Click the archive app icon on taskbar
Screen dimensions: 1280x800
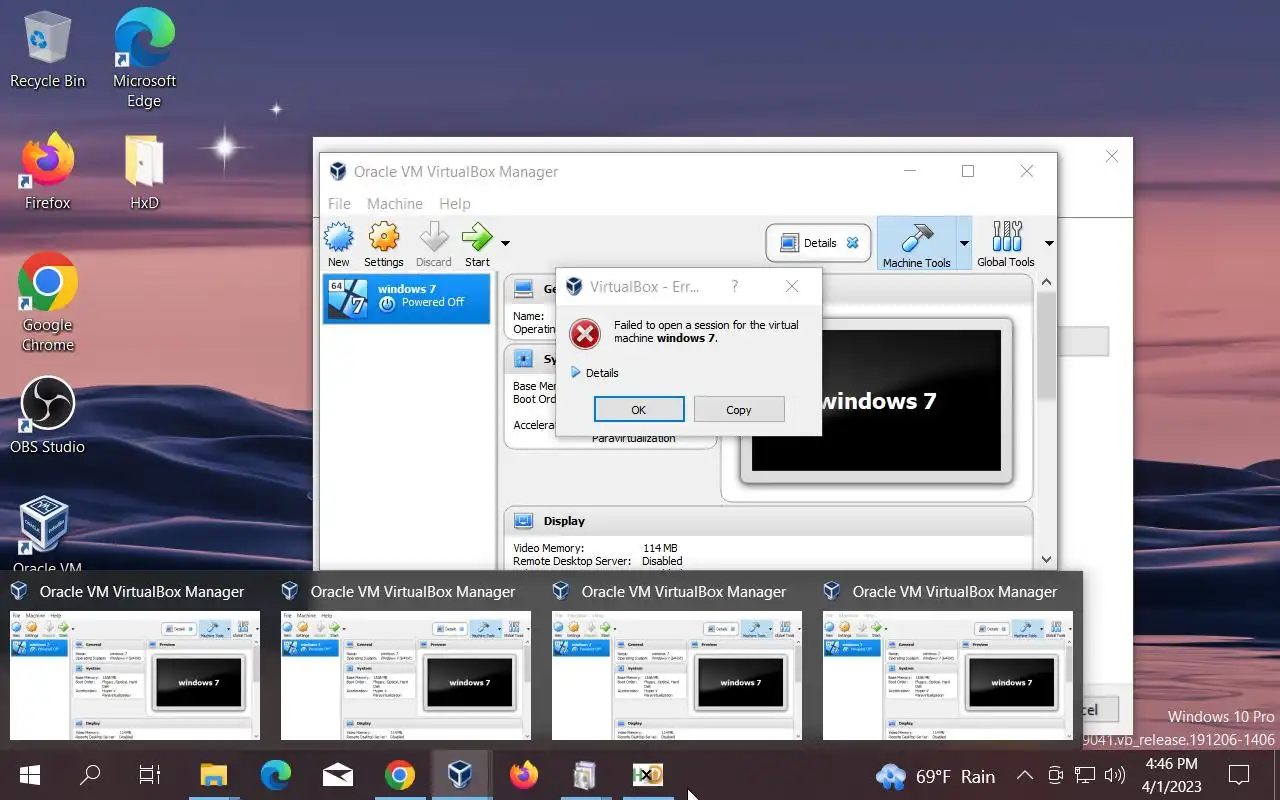coord(585,775)
